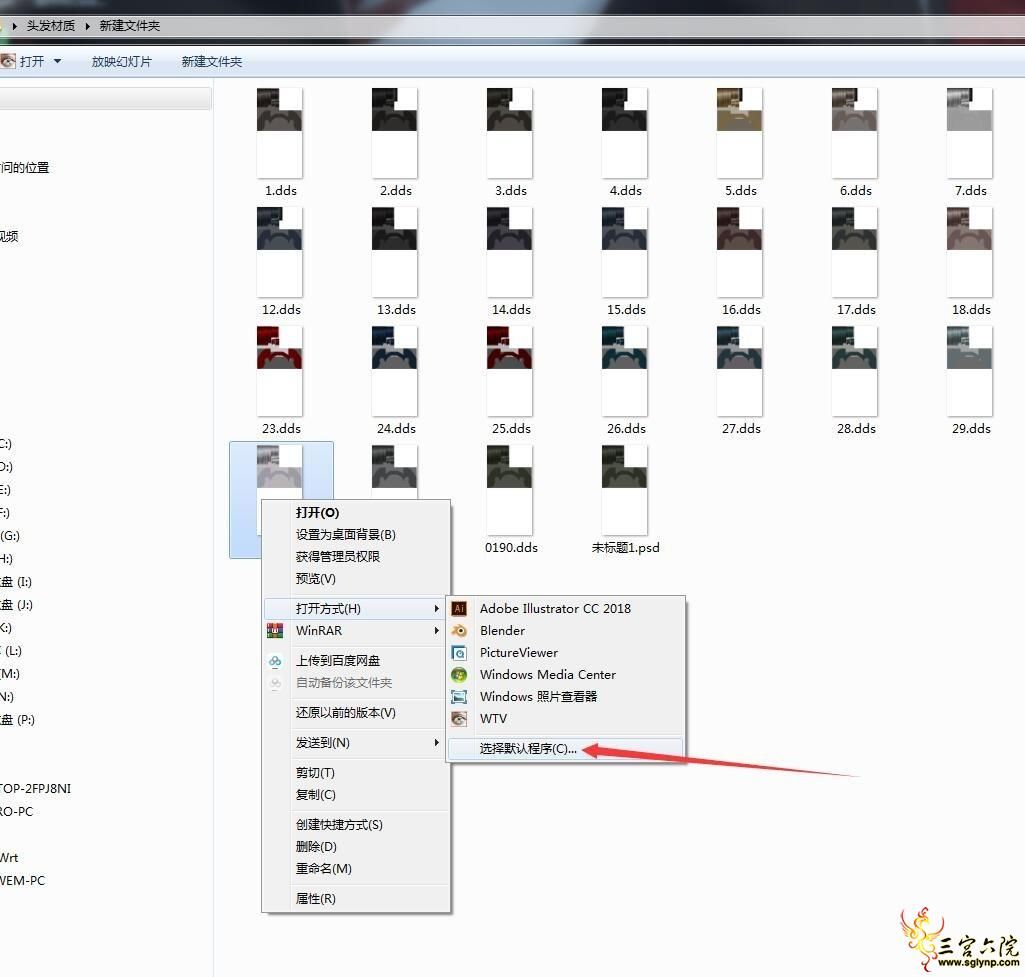Viewport: 1025px width, 977px height.
Task: Select the 2.dds file thumbnail
Action: tap(395, 133)
